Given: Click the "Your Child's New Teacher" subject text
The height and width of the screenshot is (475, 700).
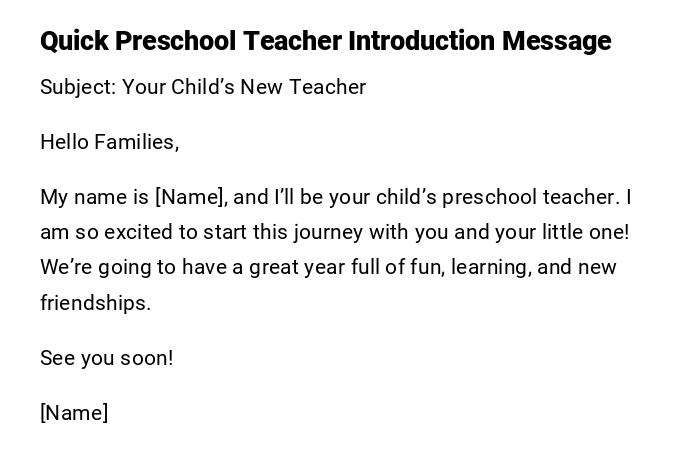Looking at the screenshot, I should (x=244, y=87).
